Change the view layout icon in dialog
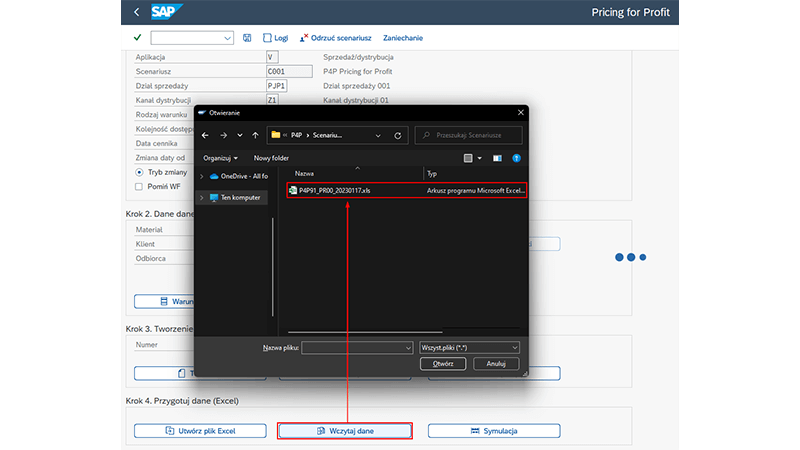800x450 pixels. pyautogui.click(x=468, y=158)
